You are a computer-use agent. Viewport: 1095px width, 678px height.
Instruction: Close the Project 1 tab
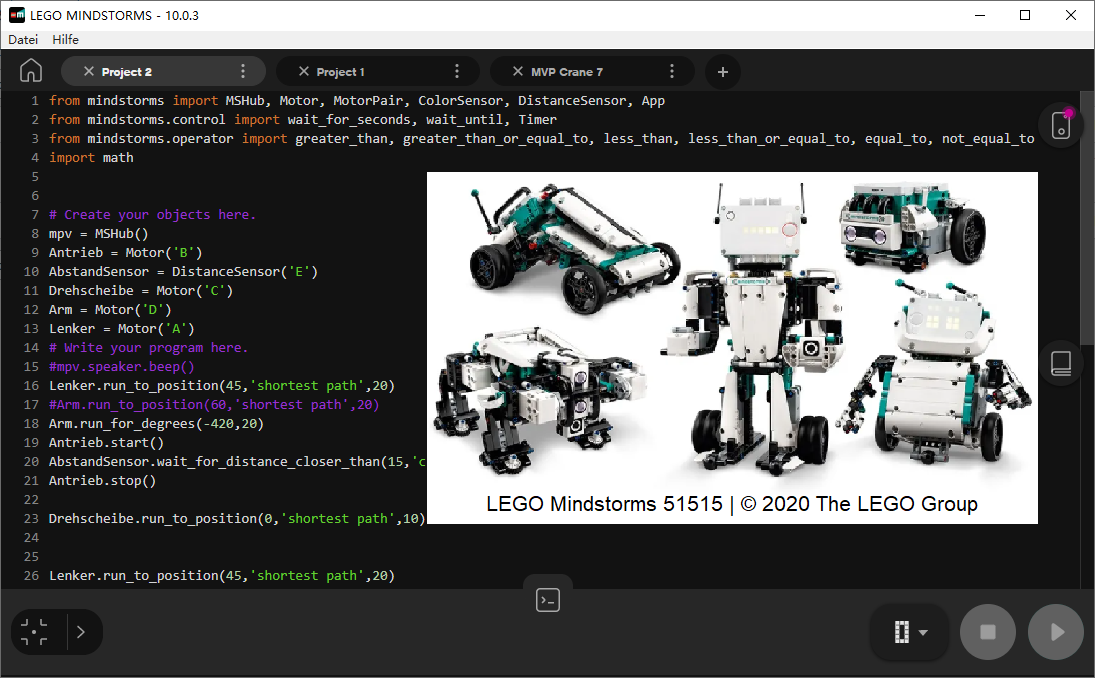(x=303, y=71)
